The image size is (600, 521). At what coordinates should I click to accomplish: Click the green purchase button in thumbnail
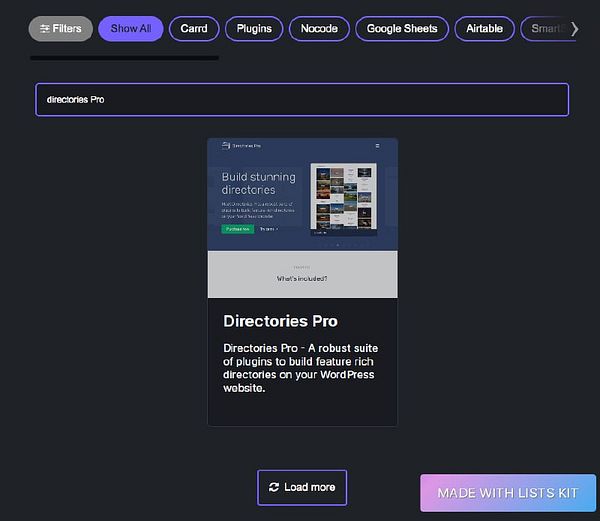[x=238, y=229]
